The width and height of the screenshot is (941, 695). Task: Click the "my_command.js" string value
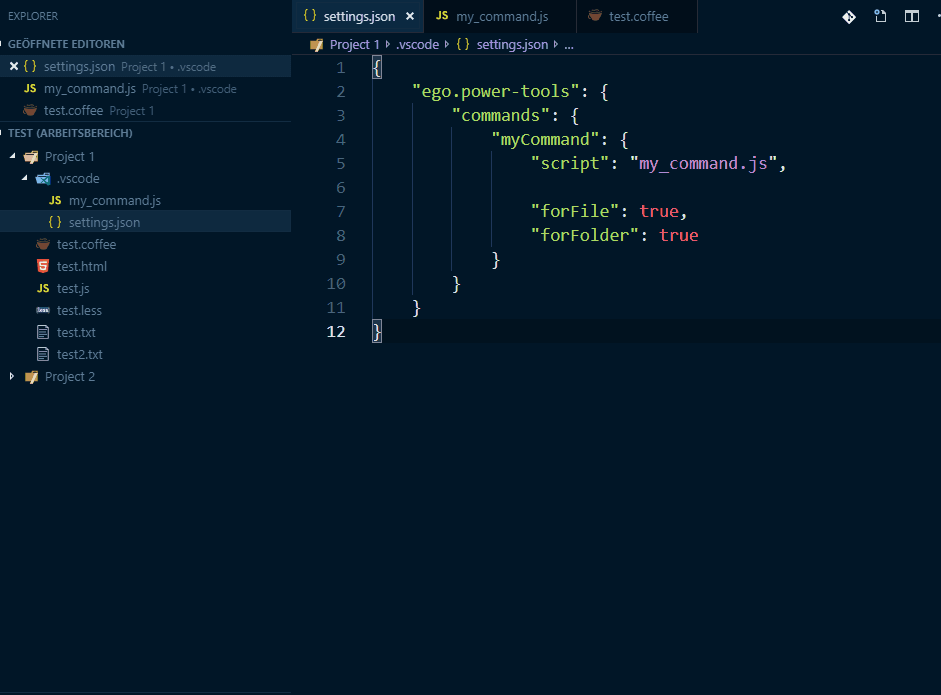click(703, 164)
